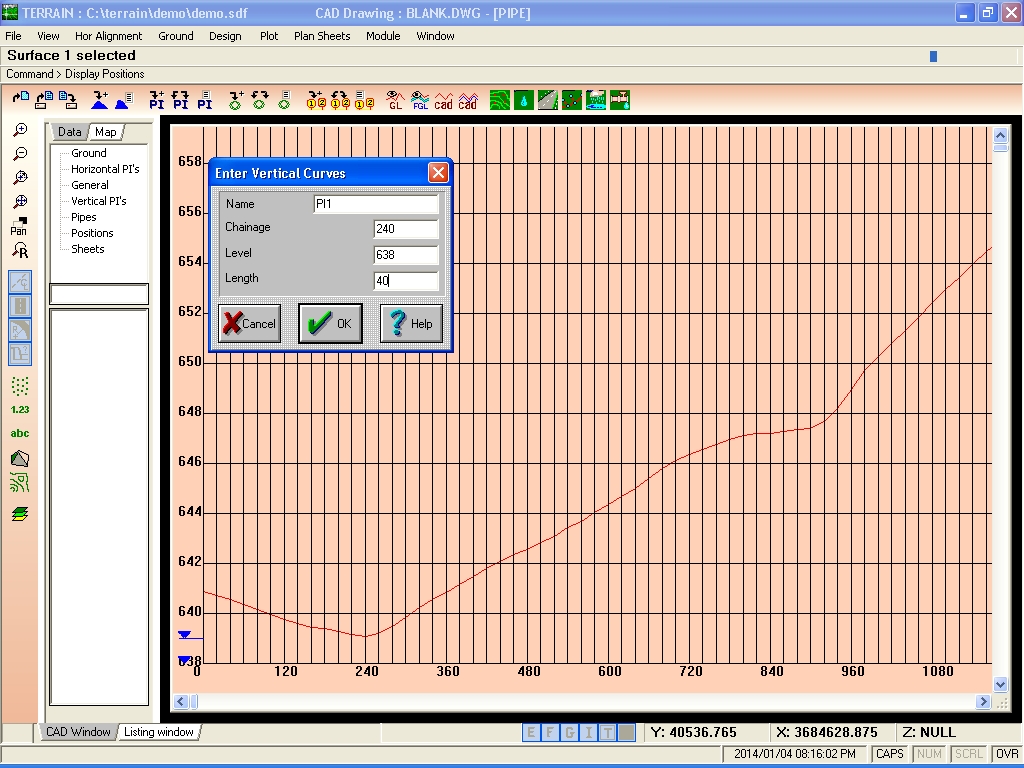Click the green layers stack icon
1024x768 pixels.
click(20, 514)
